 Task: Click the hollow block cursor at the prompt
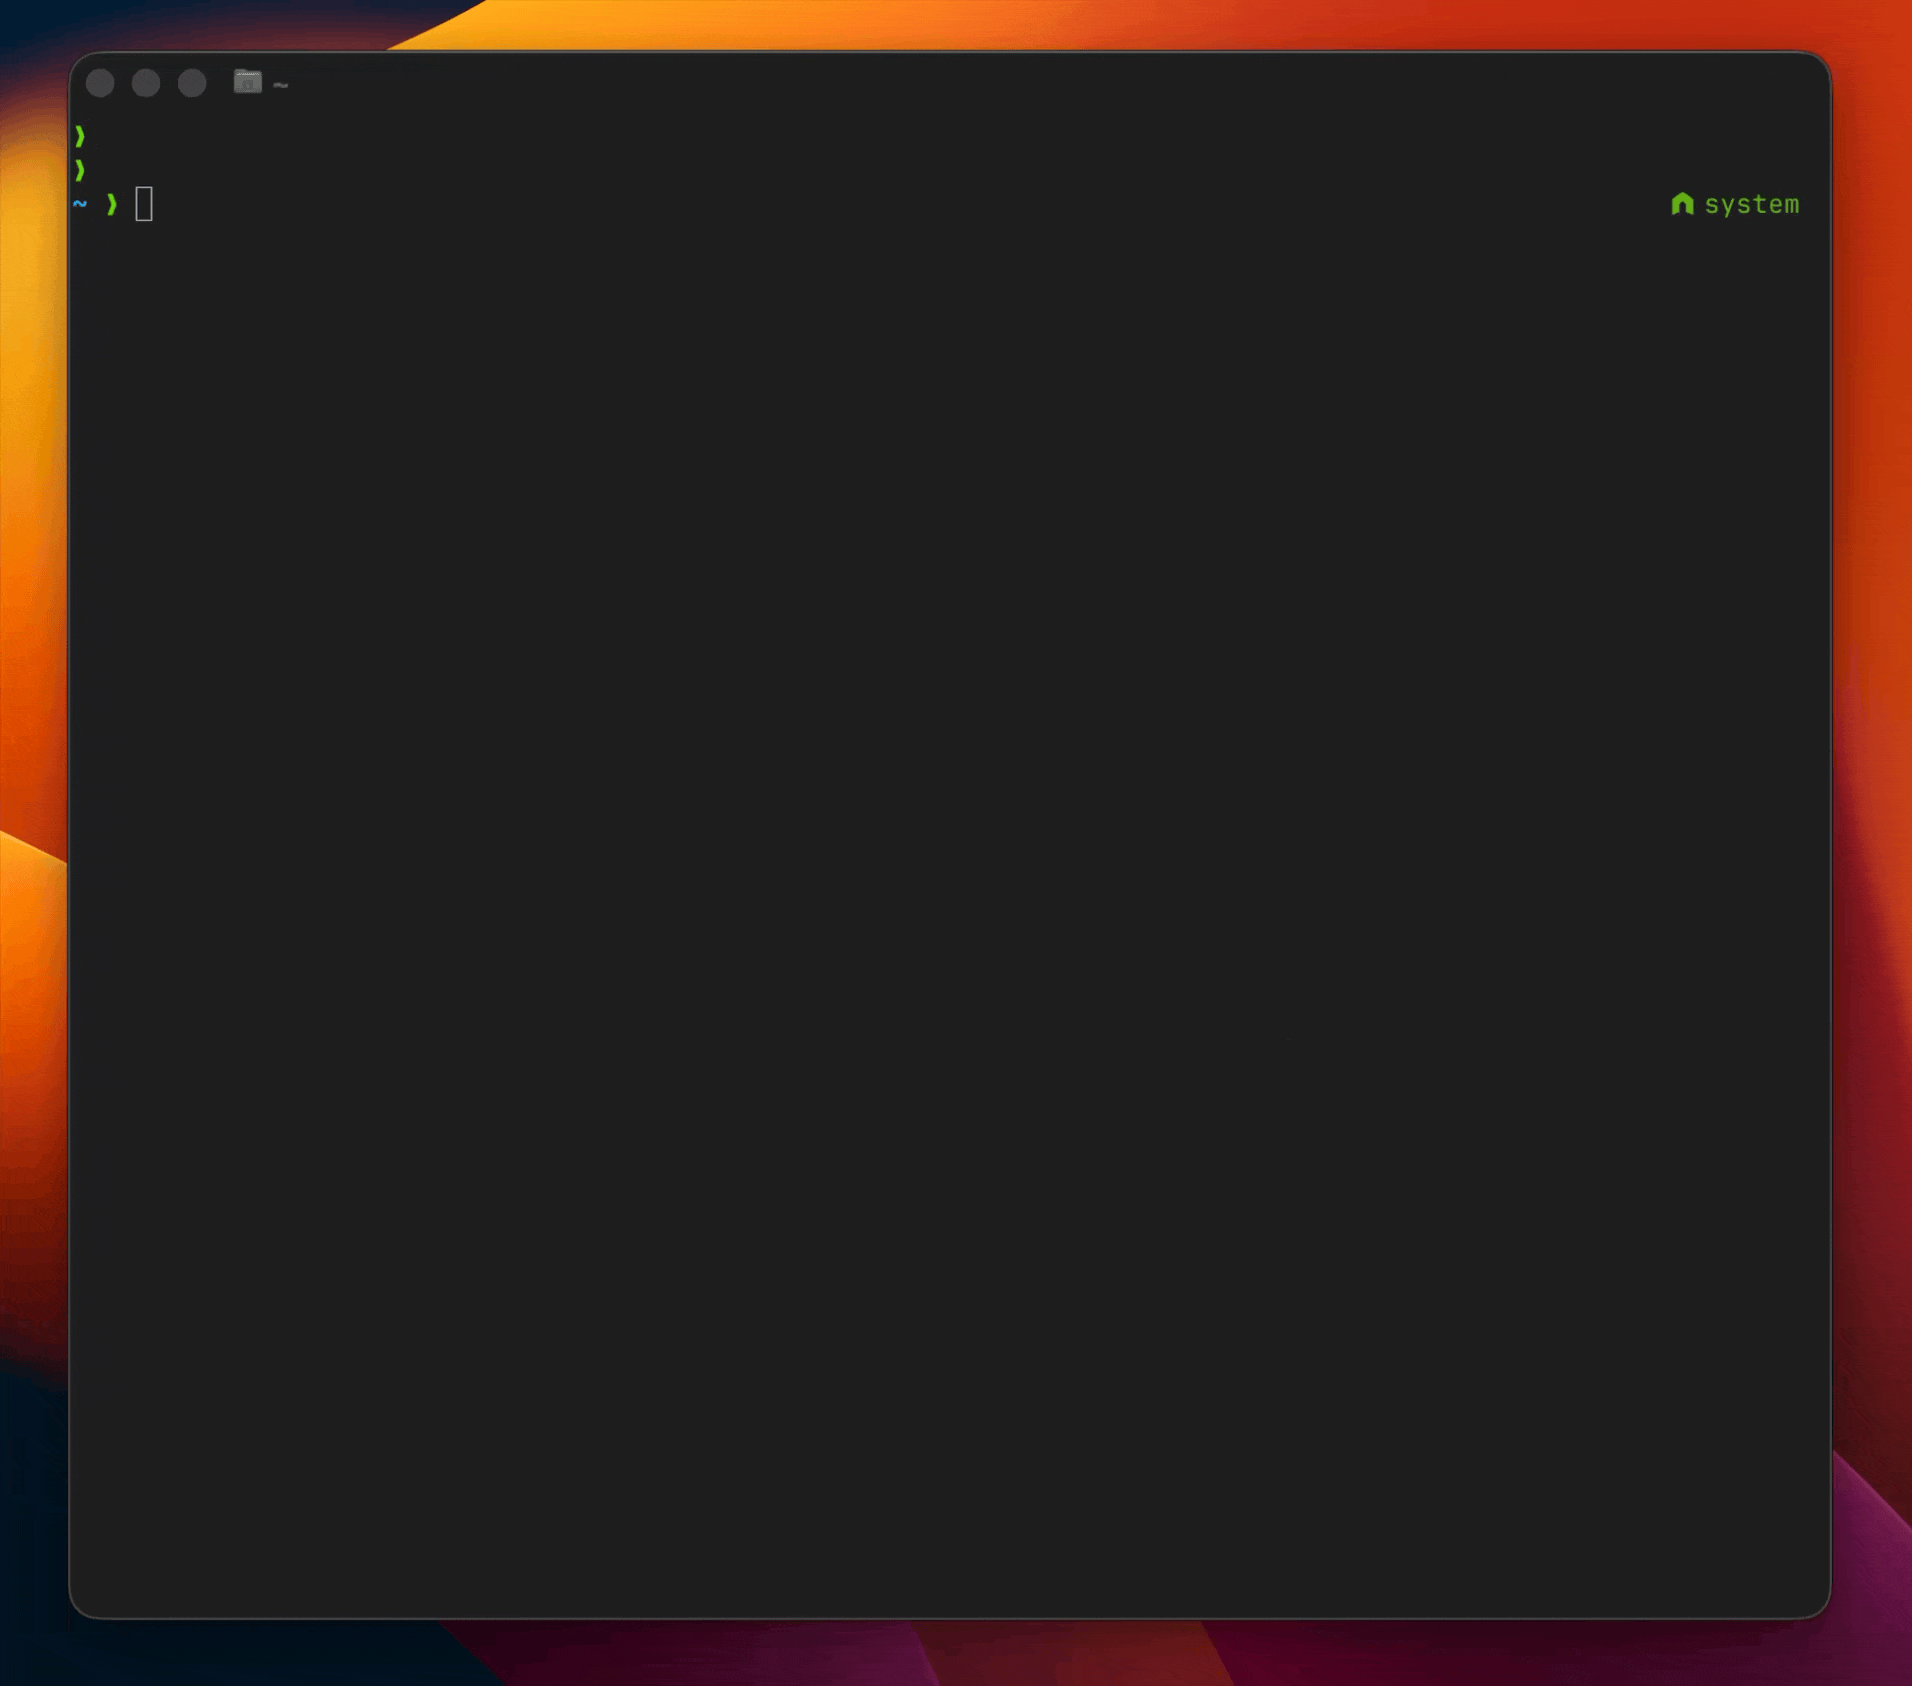pos(144,204)
